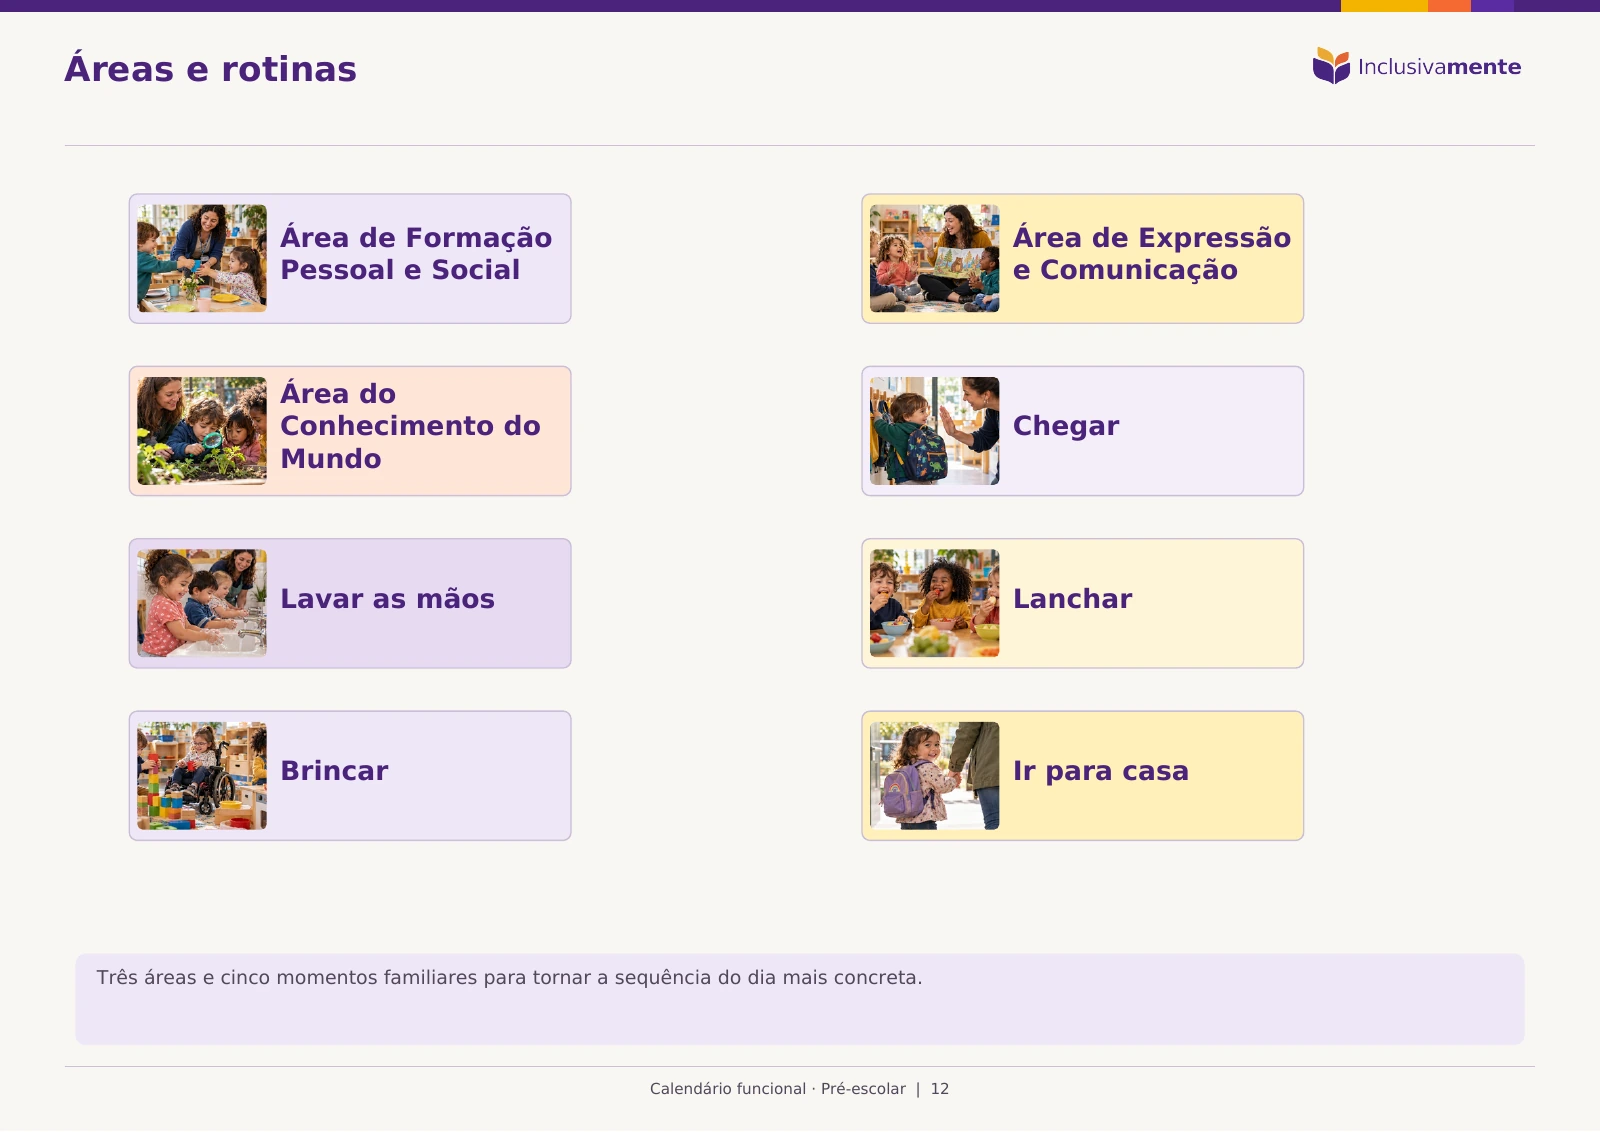Click the "Inclusivamente" brand name text

click(1439, 67)
